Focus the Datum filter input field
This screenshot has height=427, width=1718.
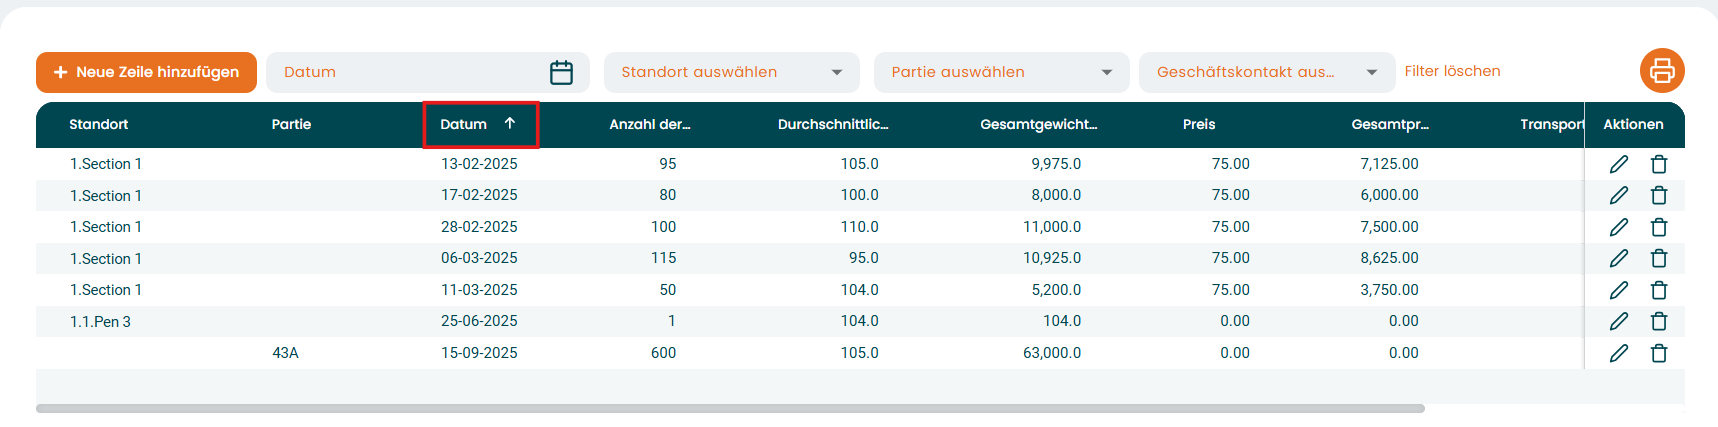pyautogui.click(x=428, y=72)
